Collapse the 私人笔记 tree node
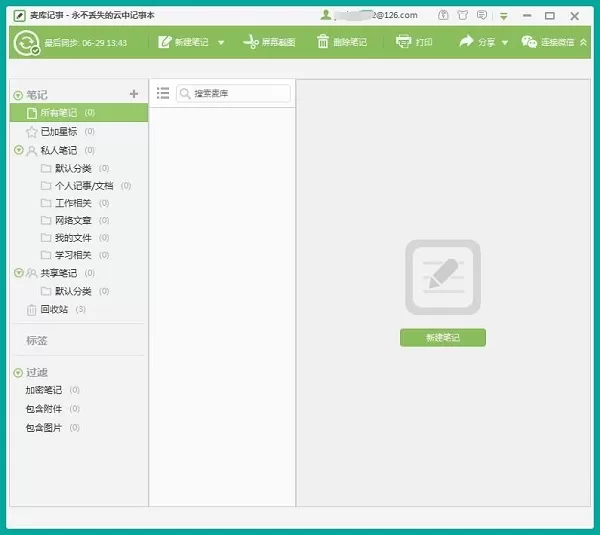This screenshot has width=600, height=535. pos(18,150)
